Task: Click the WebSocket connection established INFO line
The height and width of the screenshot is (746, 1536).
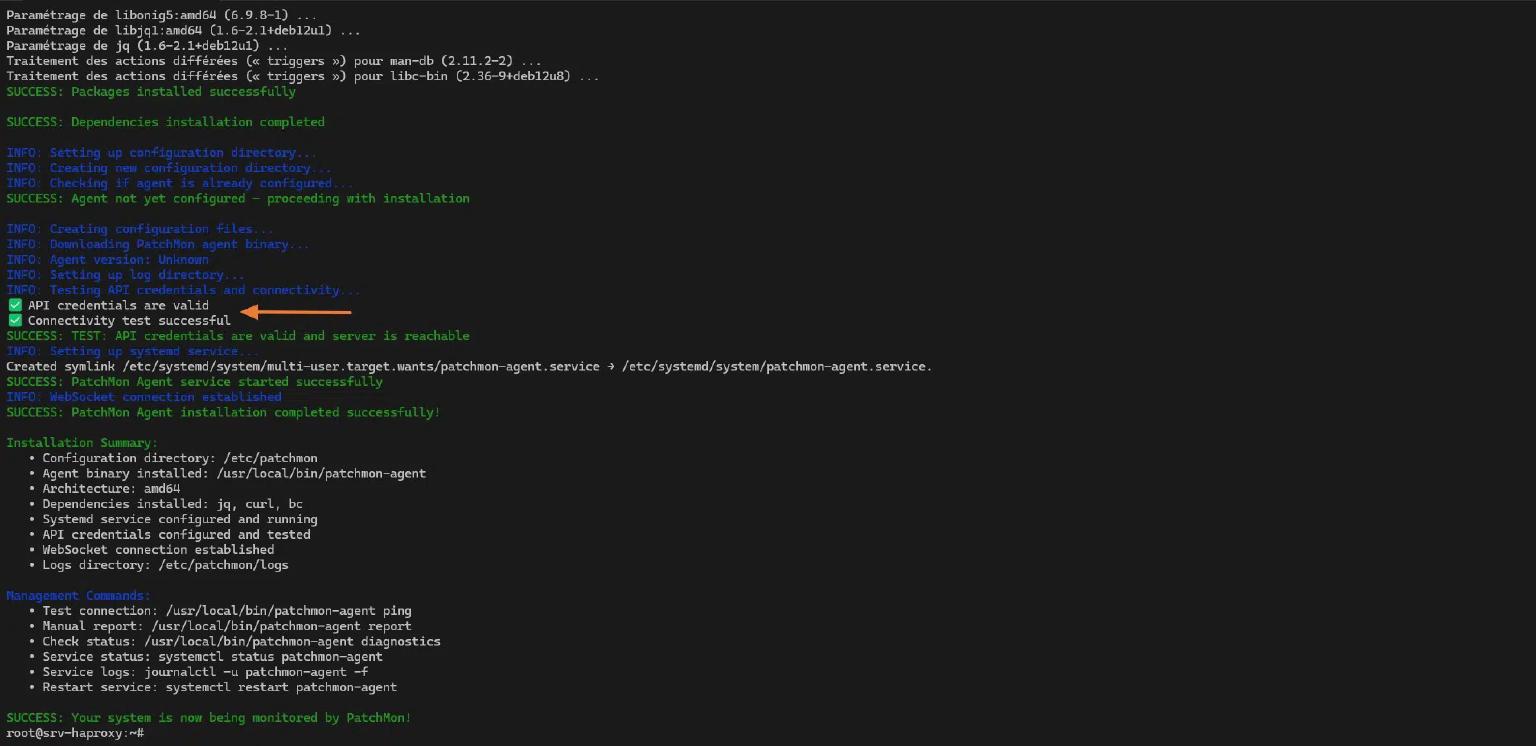Action: click(144, 397)
